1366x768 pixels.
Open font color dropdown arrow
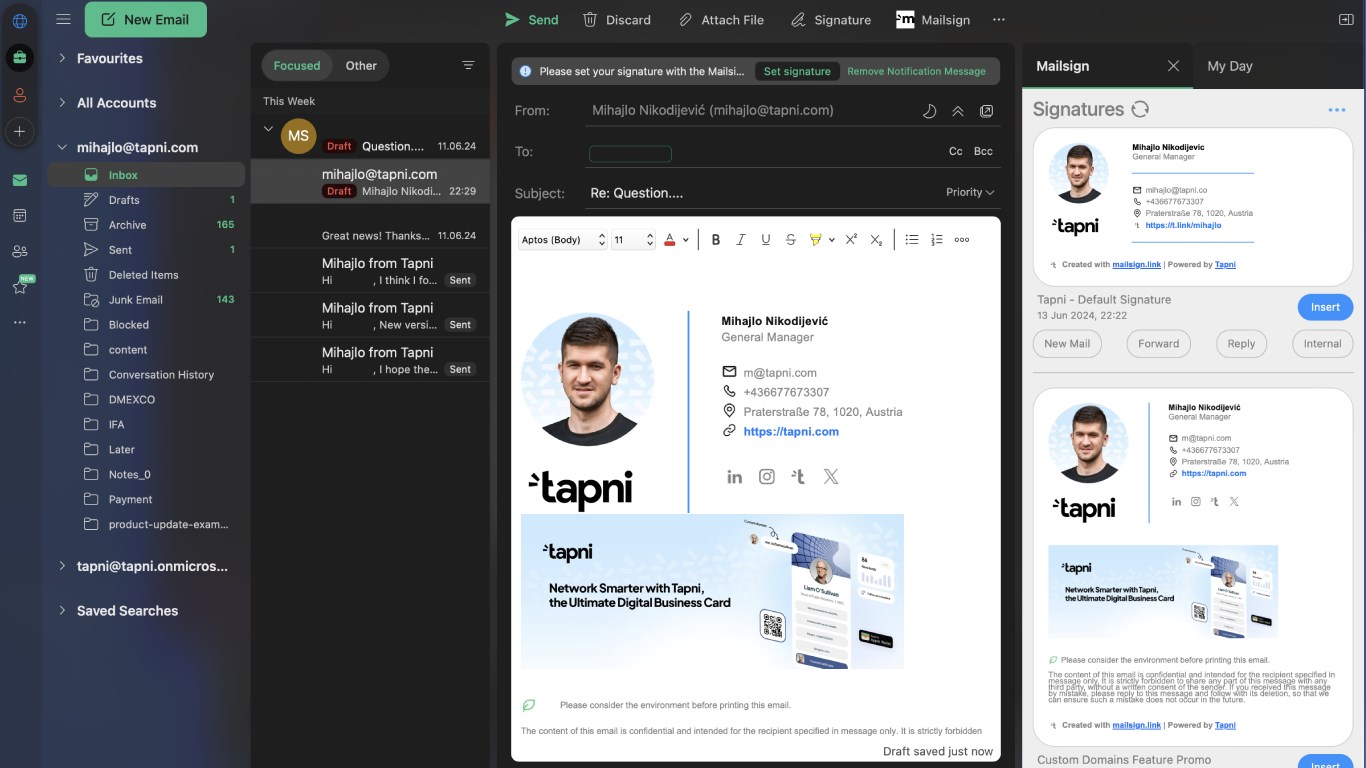[x=685, y=240]
